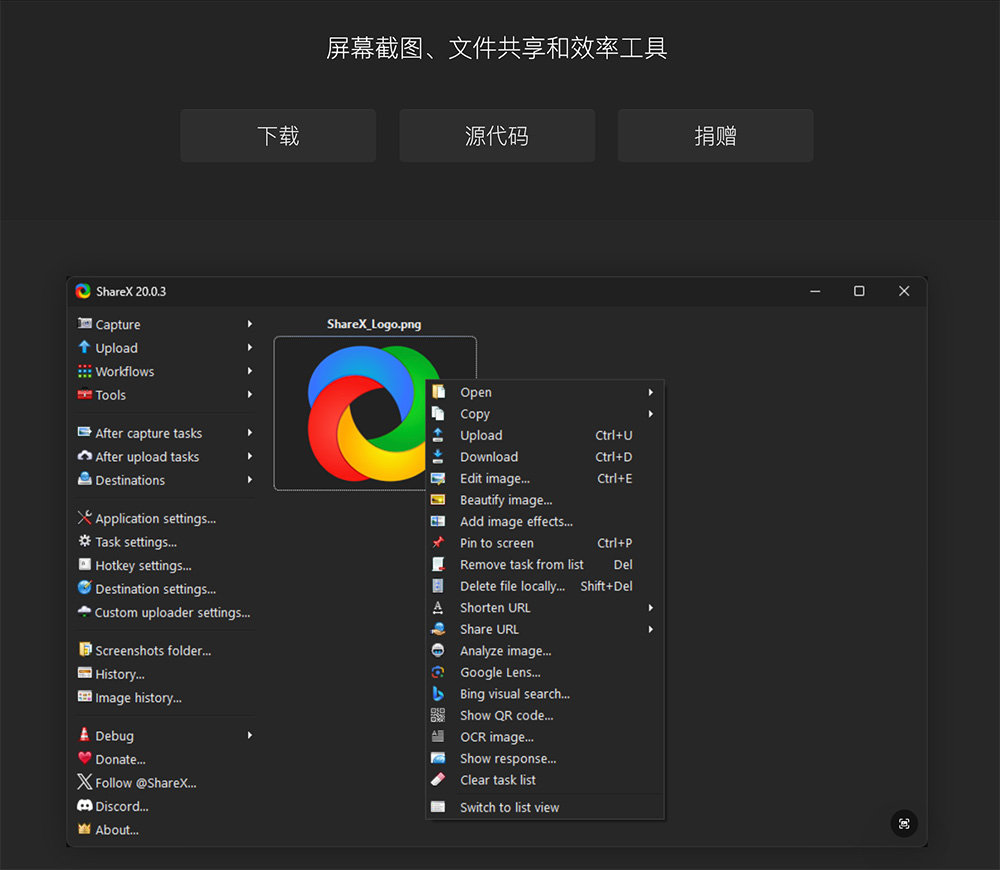Click the X logo beside Follow @ShareX
This screenshot has height=870, width=1000.
tap(84, 781)
